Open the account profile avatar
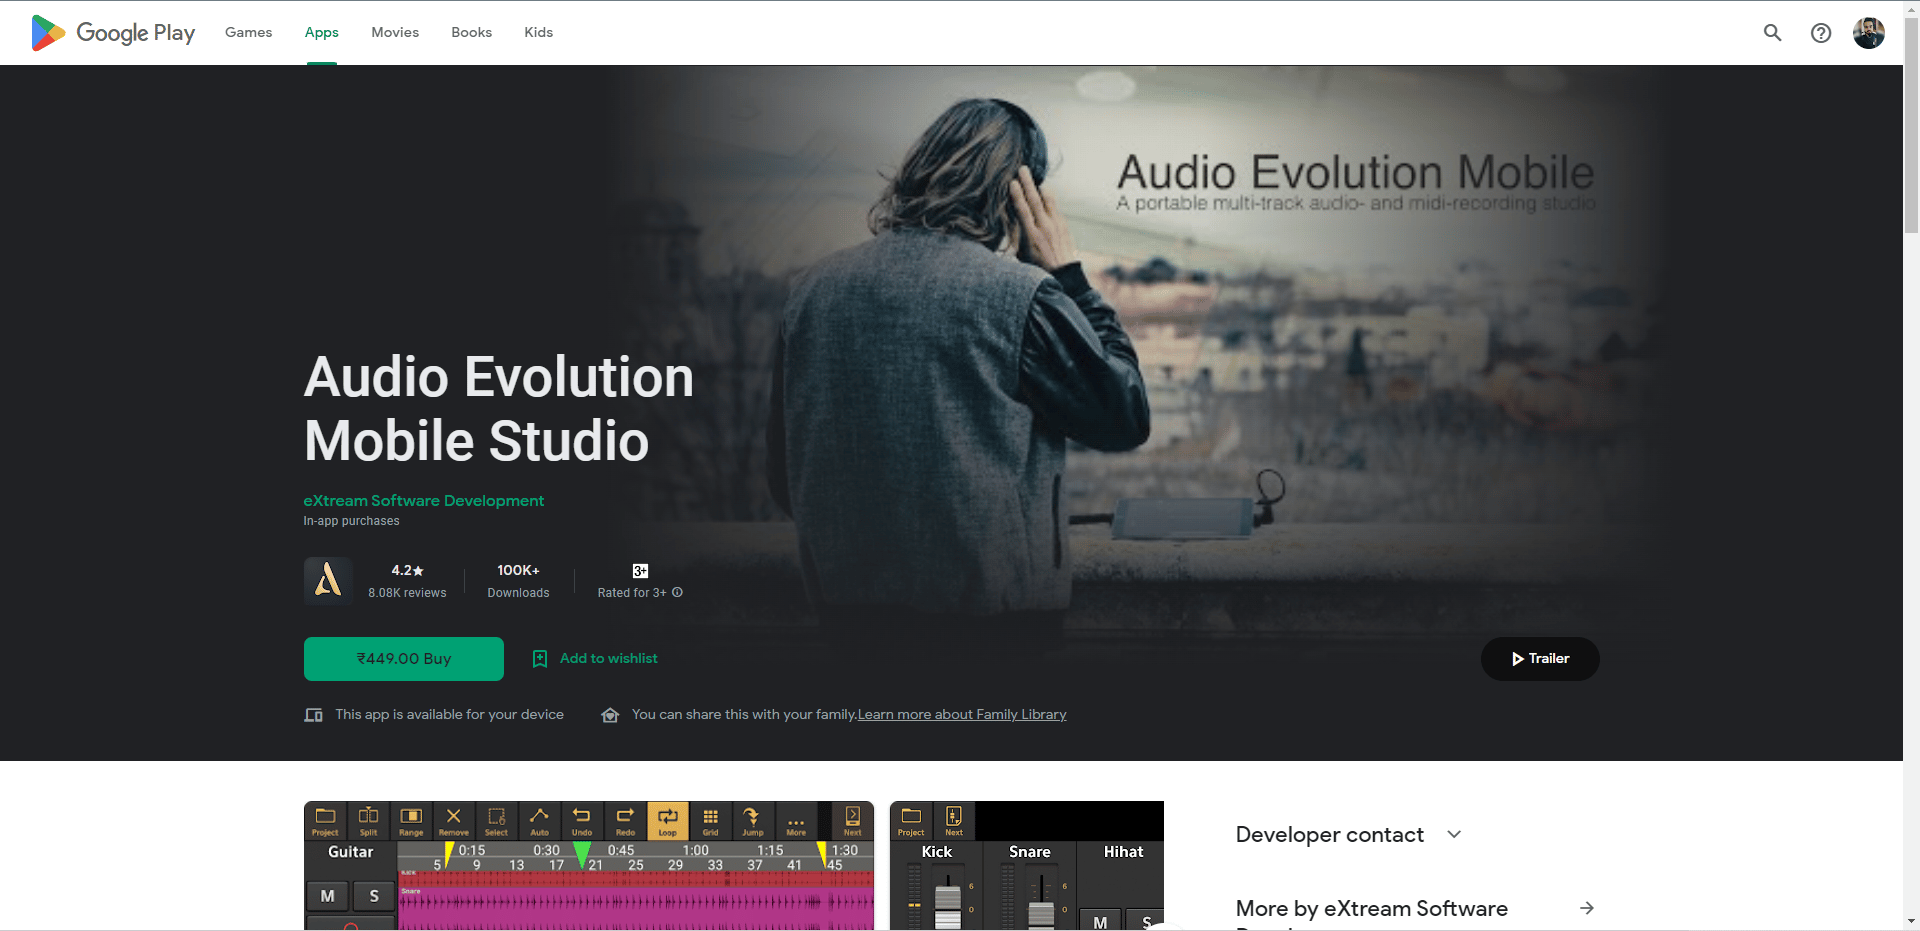This screenshot has height=931, width=1920. pos(1868,33)
